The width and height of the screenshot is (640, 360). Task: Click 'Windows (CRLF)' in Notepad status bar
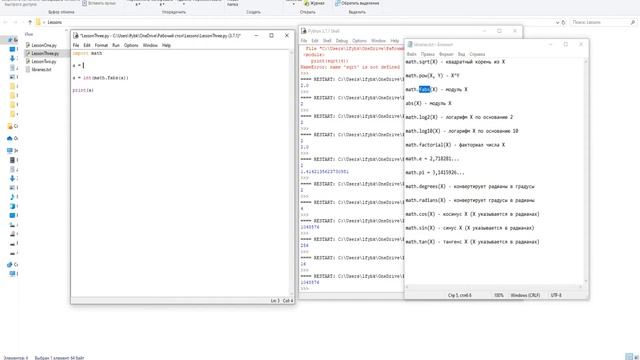tap(525, 295)
